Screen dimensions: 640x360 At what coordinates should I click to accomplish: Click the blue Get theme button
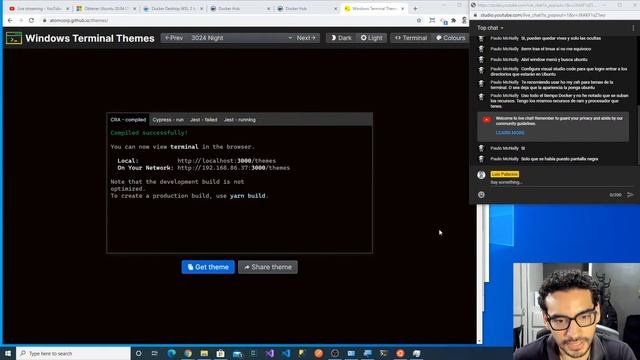pyautogui.click(x=208, y=267)
